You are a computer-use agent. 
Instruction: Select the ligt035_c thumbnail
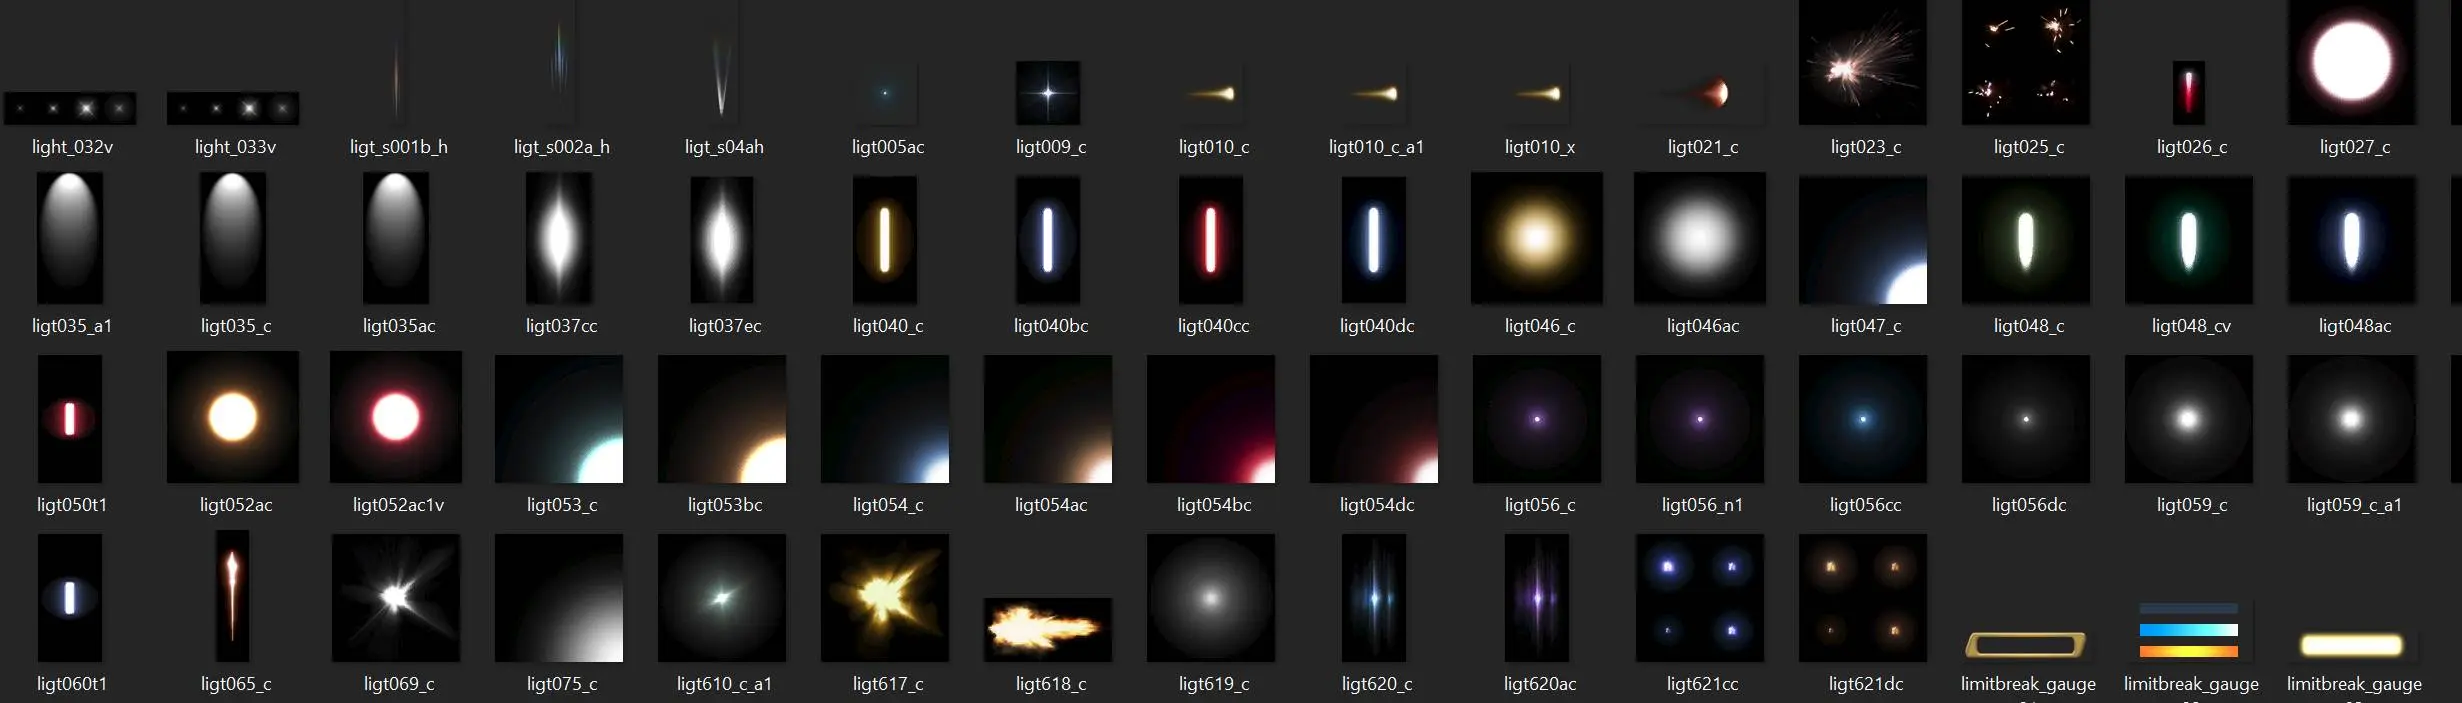click(x=233, y=238)
